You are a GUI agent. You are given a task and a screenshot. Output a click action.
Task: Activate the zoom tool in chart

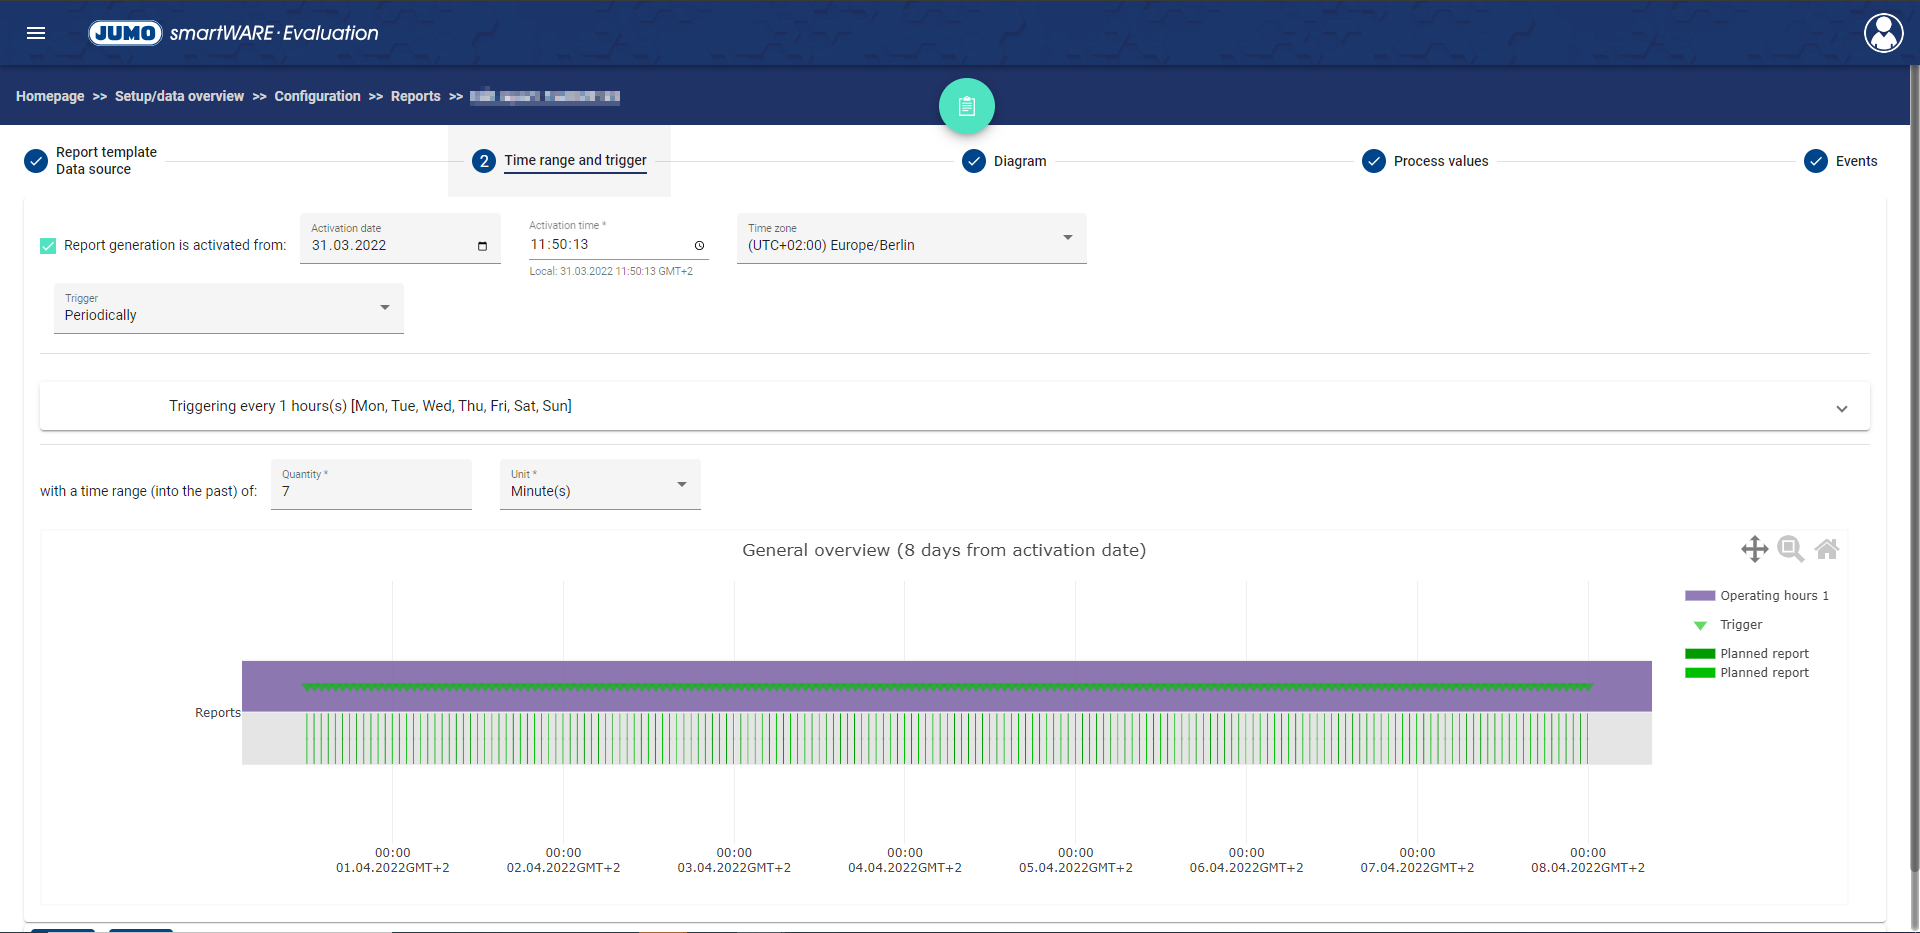pos(1790,549)
